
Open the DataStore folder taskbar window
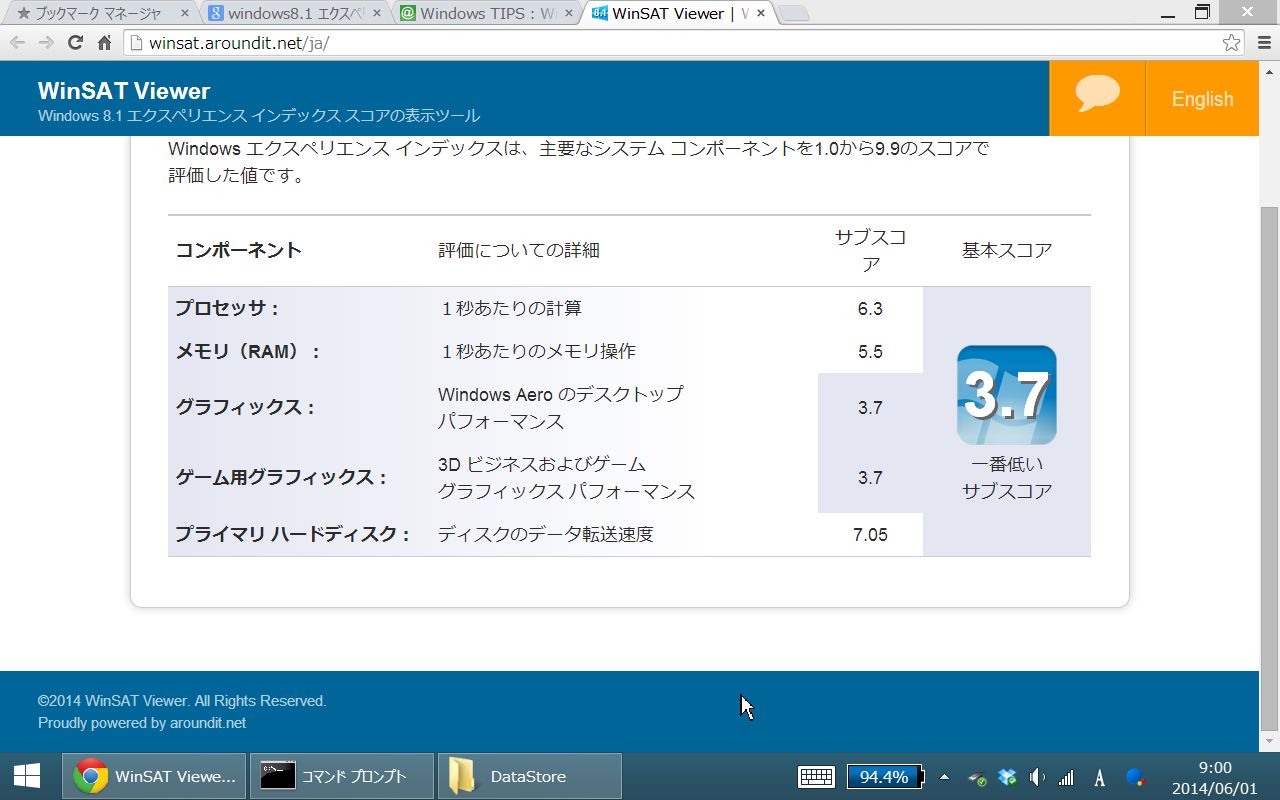point(530,776)
